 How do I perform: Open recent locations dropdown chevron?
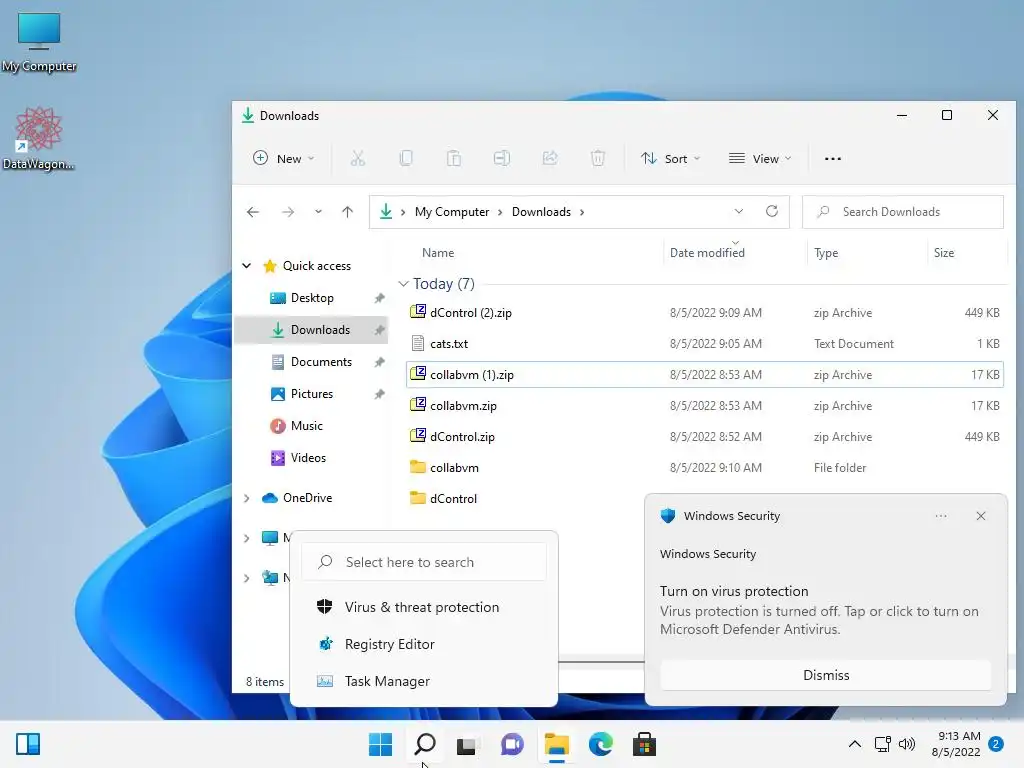click(x=318, y=212)
